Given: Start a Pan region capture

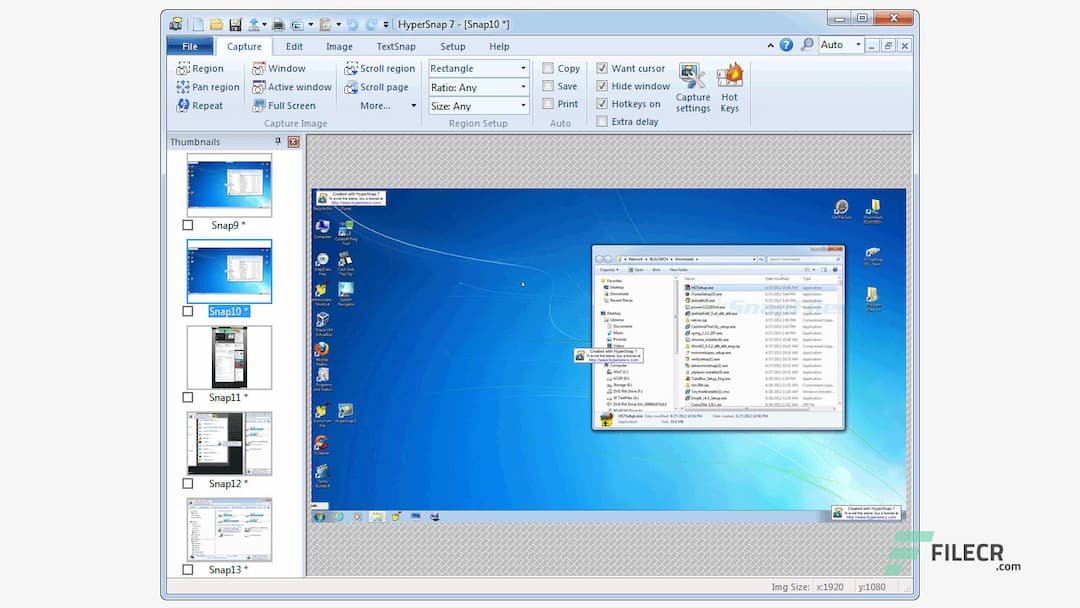Looking at the screenshot, I should pos(207,87).
